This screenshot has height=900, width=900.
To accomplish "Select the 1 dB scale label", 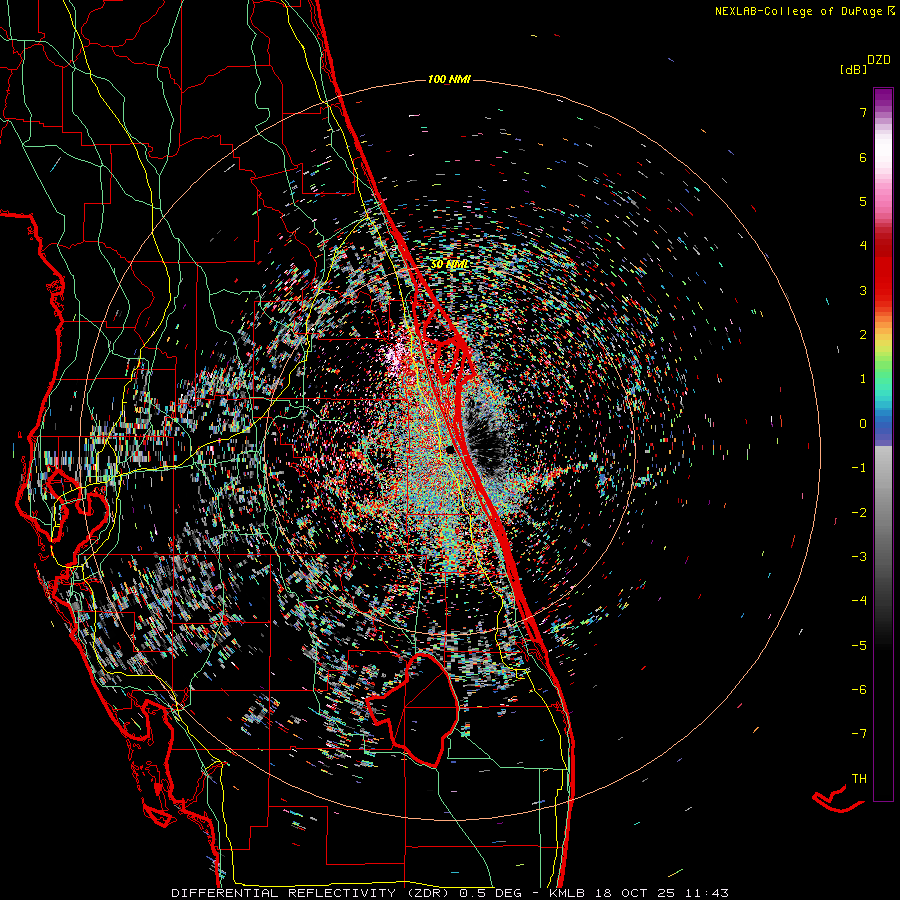I will click(x=862, y=379).
